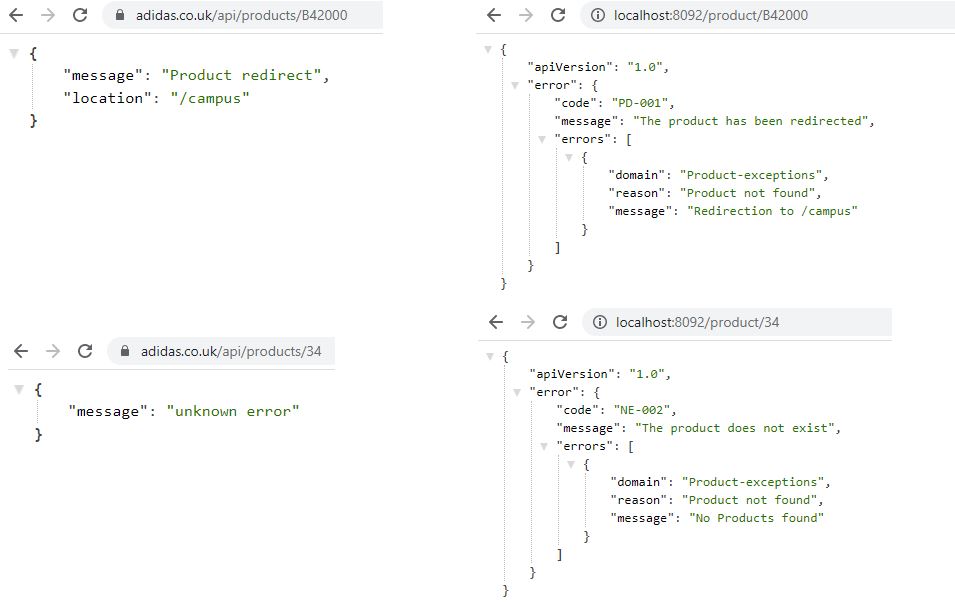Reload the adidas.co.uk/api/products/B42000 page
Viewport: 955px width, 604px height.
(x=80, y=15)
